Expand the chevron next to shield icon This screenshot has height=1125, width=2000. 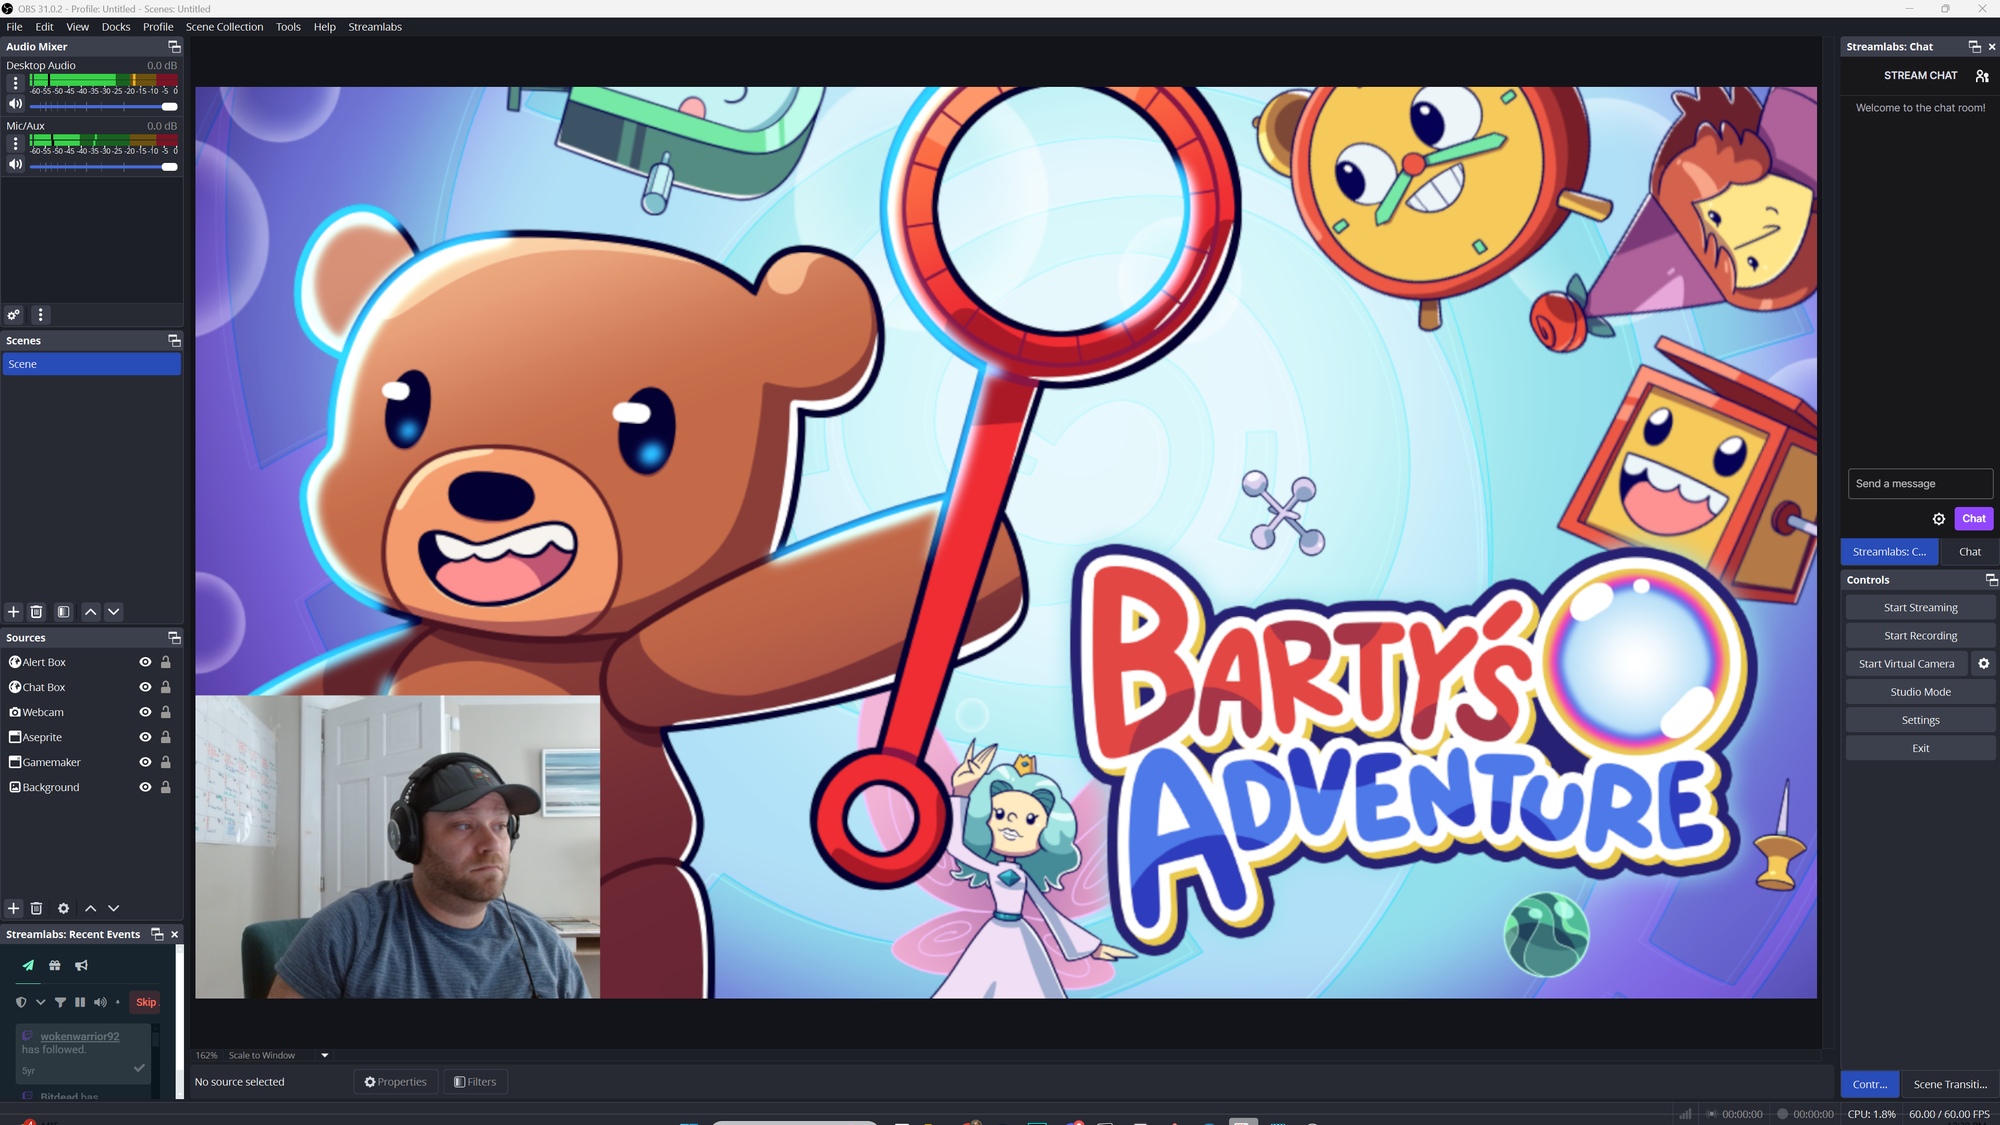coord(41,1002)
